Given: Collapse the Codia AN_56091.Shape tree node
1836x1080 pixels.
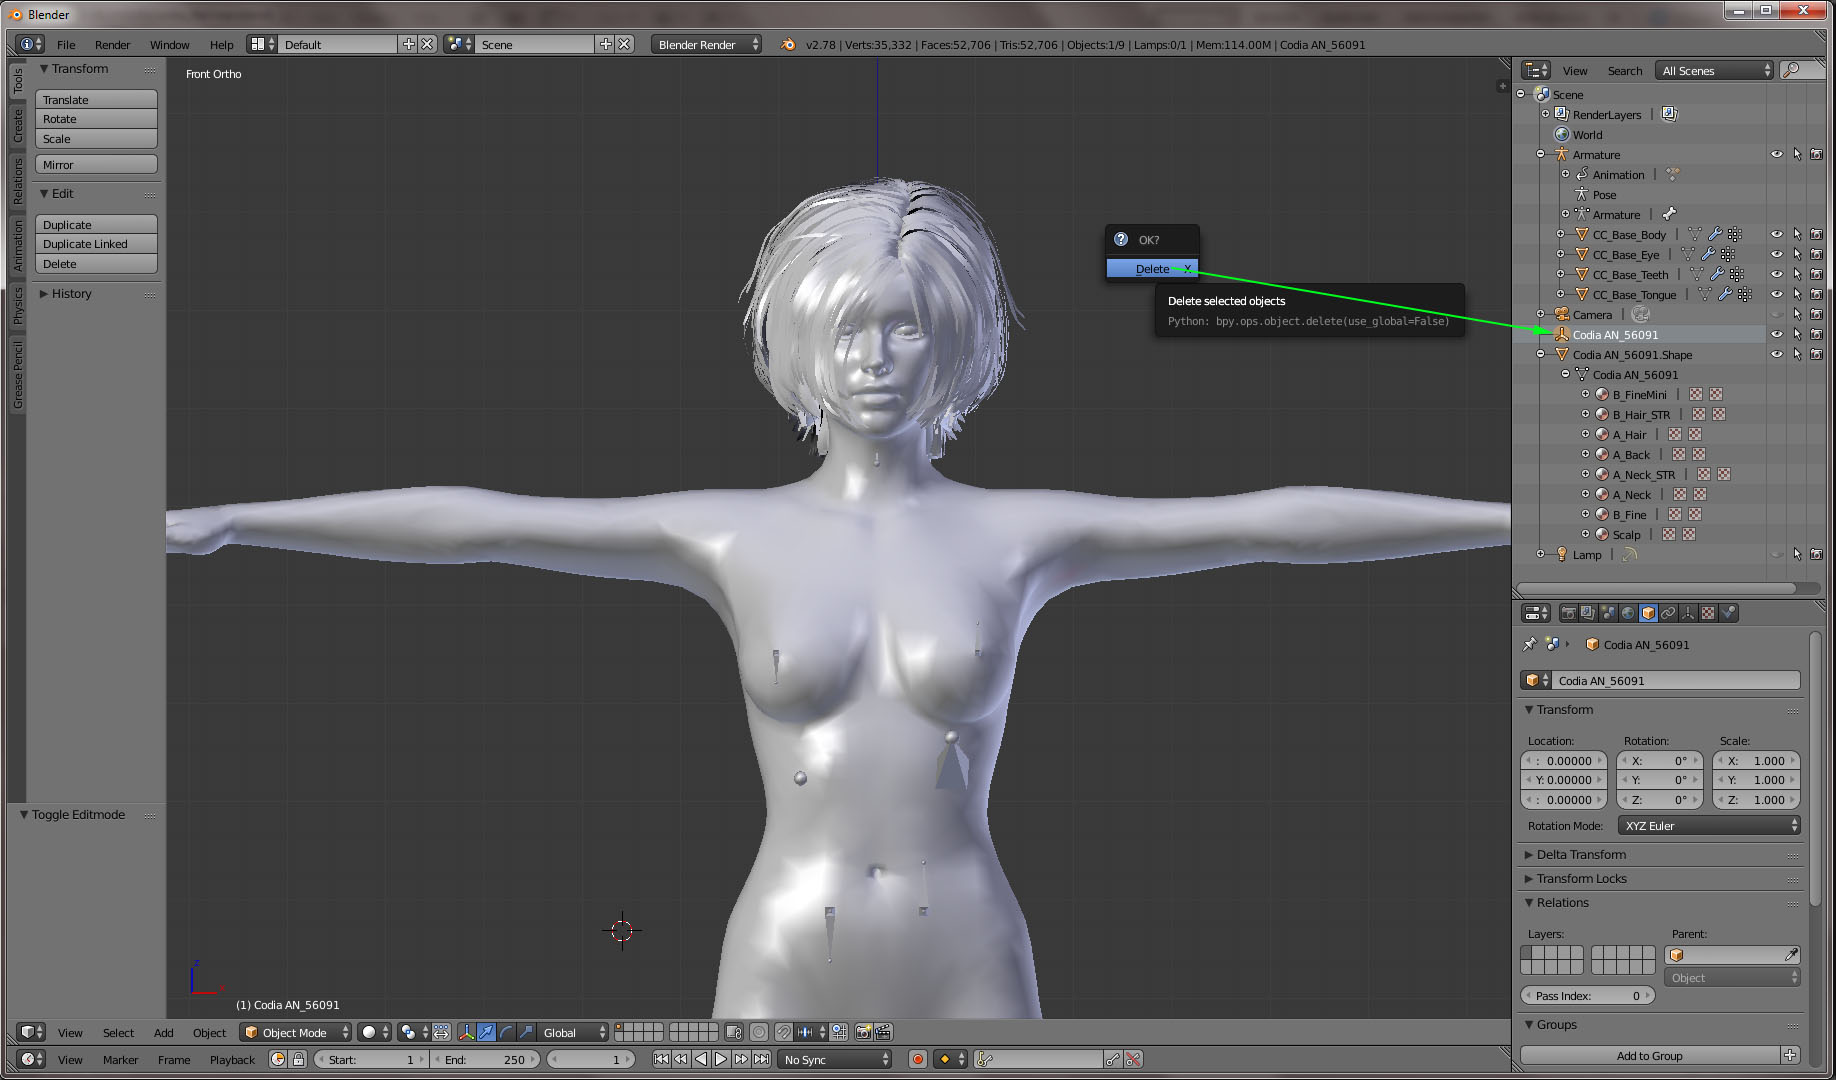Looking at the screenshot, I should [x=1541, y=354].
